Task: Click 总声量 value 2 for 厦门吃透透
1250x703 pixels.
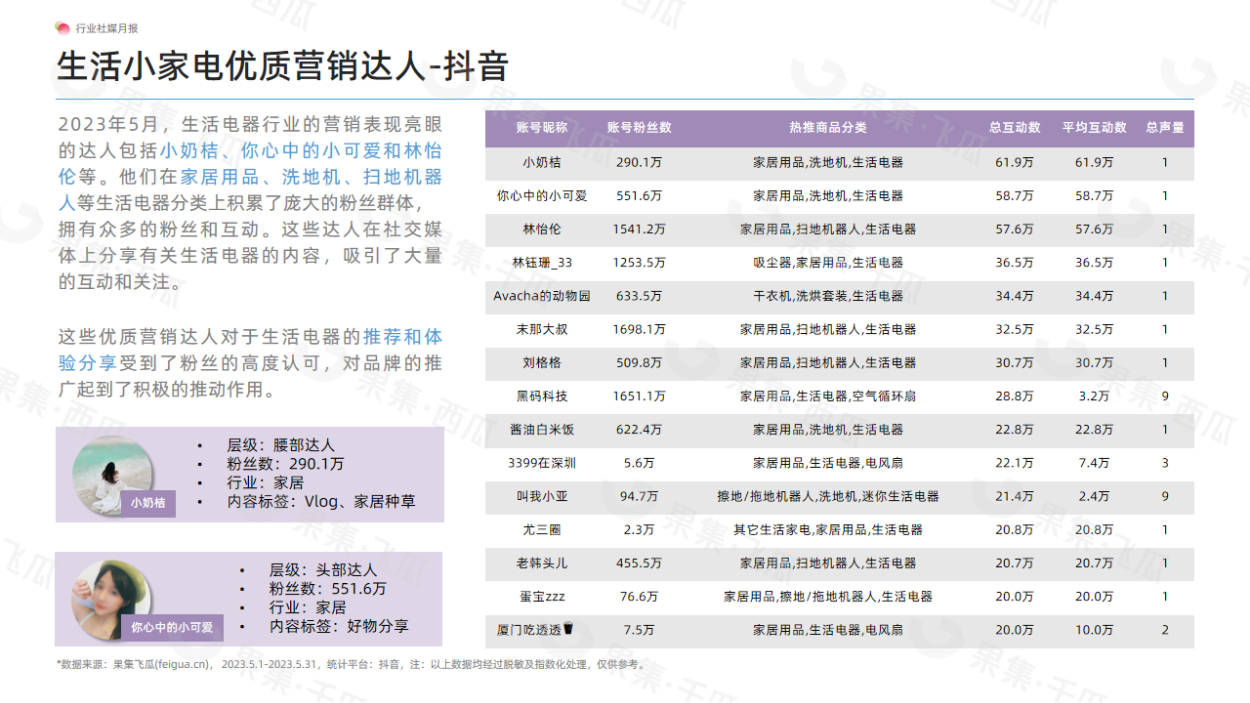Action: pos(1165,630)
